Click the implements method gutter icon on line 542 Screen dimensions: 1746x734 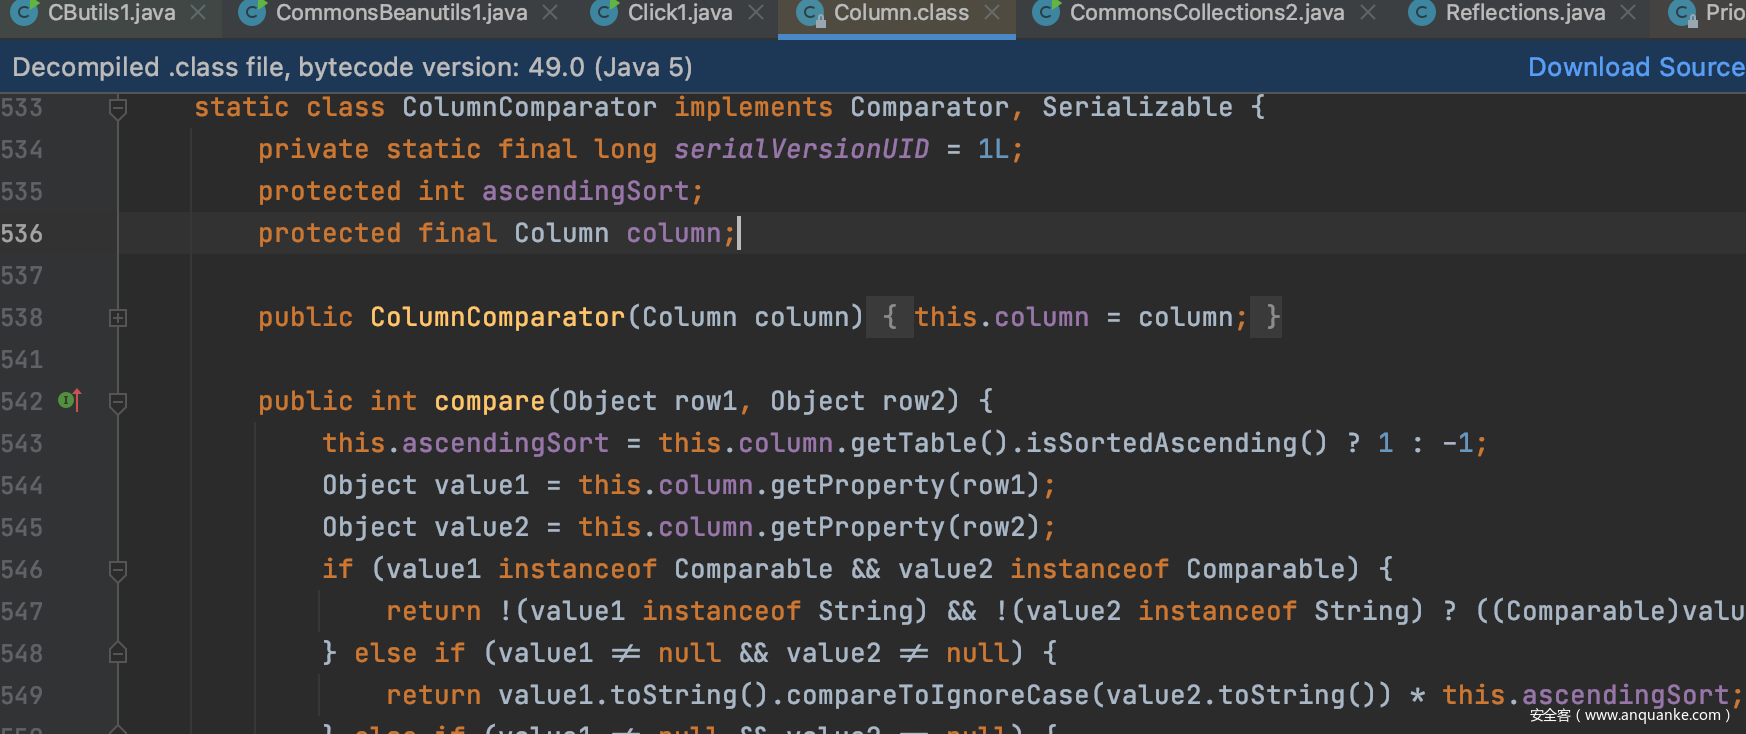coord(69,401)
